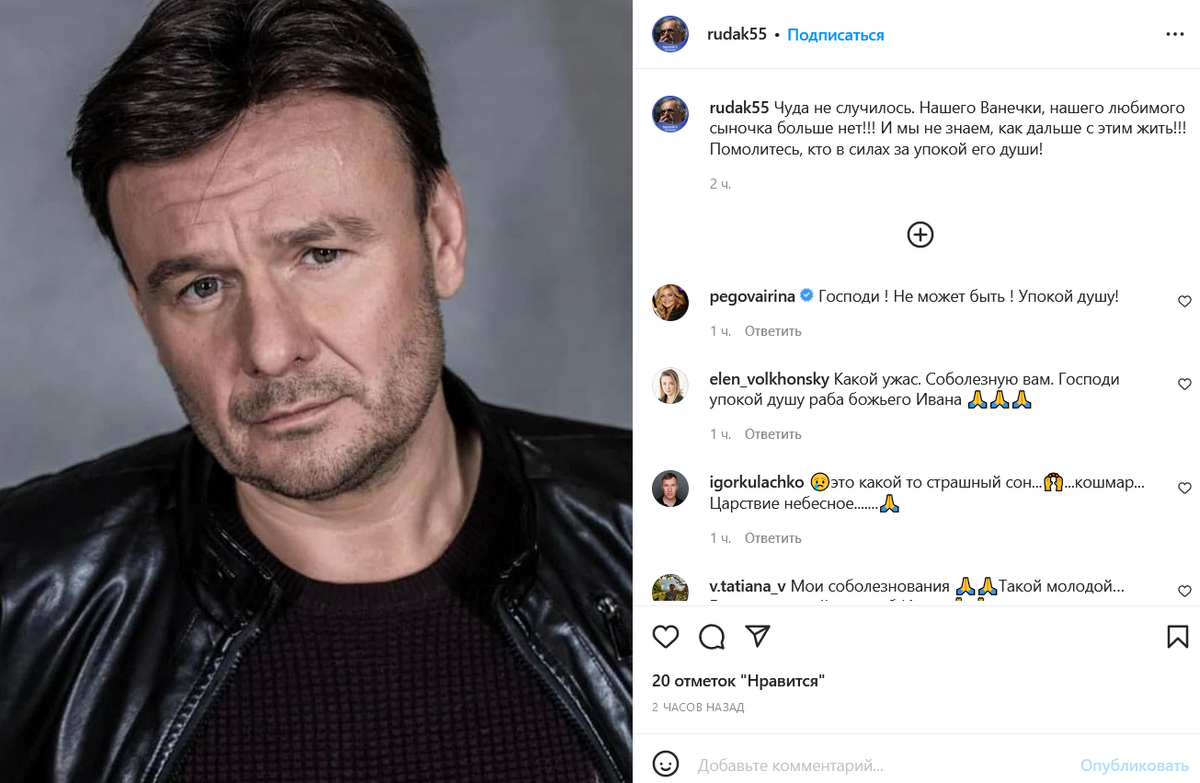The width and height of the screenshot is (1200, 783).
Task: Click igorkulachko's profile avatar
Action: point(670,488)
